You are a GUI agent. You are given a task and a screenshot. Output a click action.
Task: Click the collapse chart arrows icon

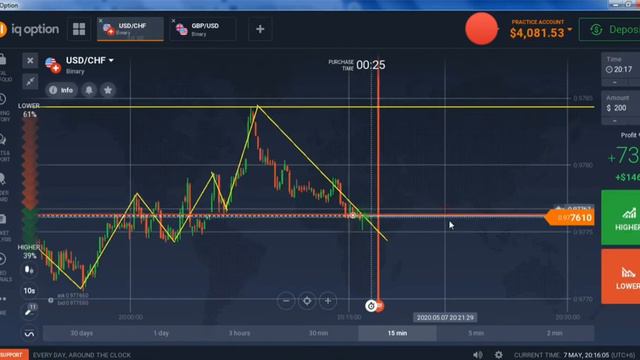pyautogui.click(x=30, y=81)
